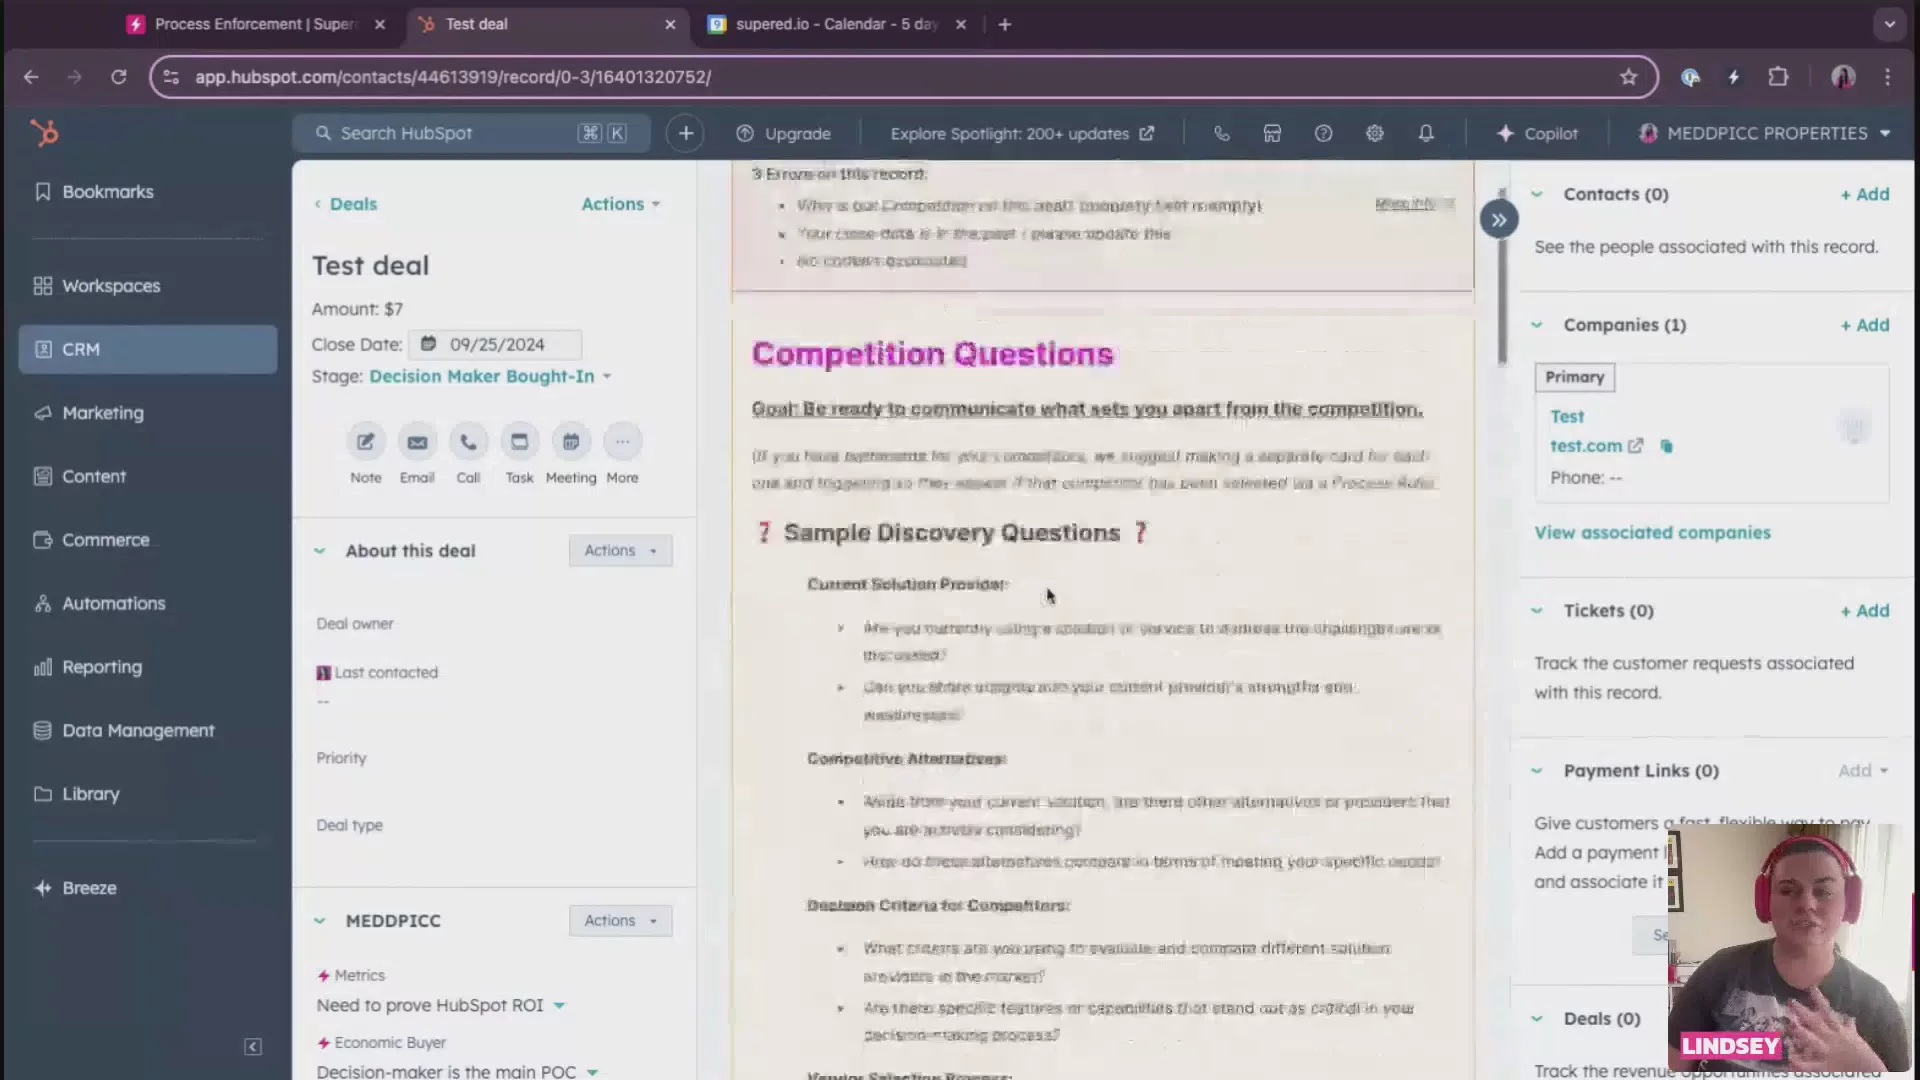The width and height of the screenshot is (1920, 1080).
Task: Collapse the Deals section
Action: click(x=1537, y=1019)
